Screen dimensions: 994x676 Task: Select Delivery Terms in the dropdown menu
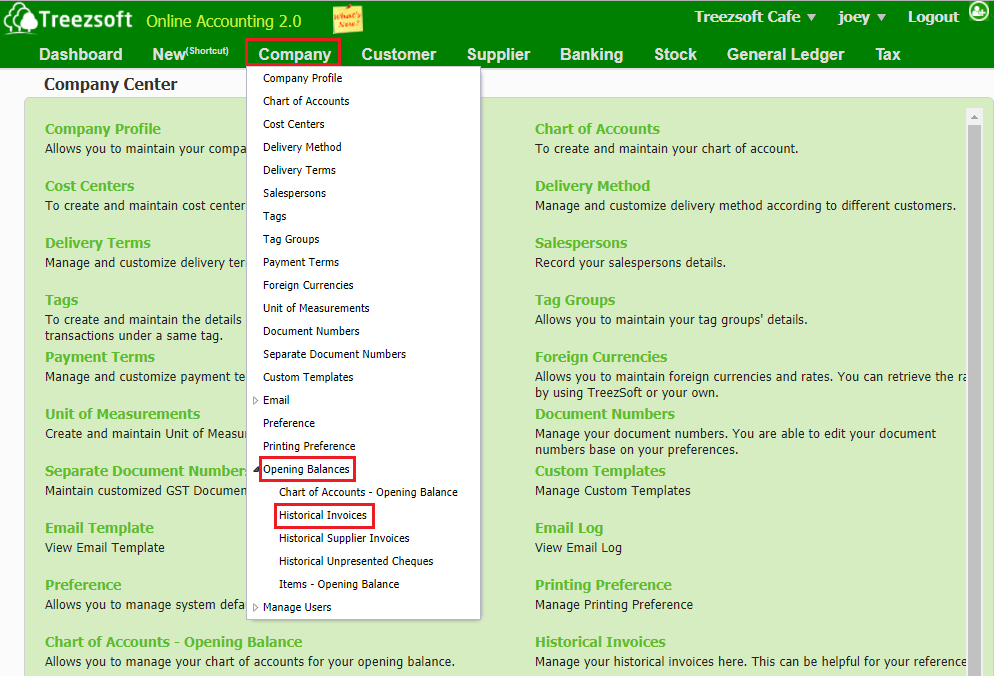299,170
